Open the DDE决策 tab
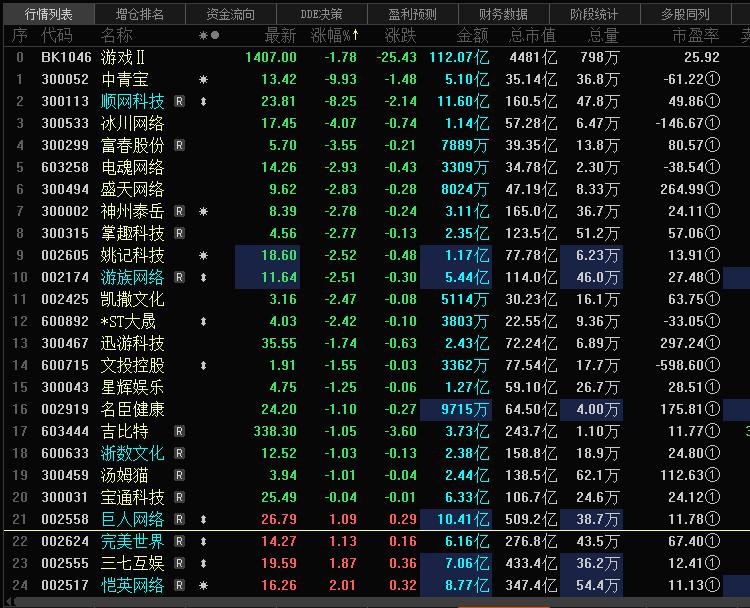The width and height of the screenshot is (750, 608). coord(321,14)
